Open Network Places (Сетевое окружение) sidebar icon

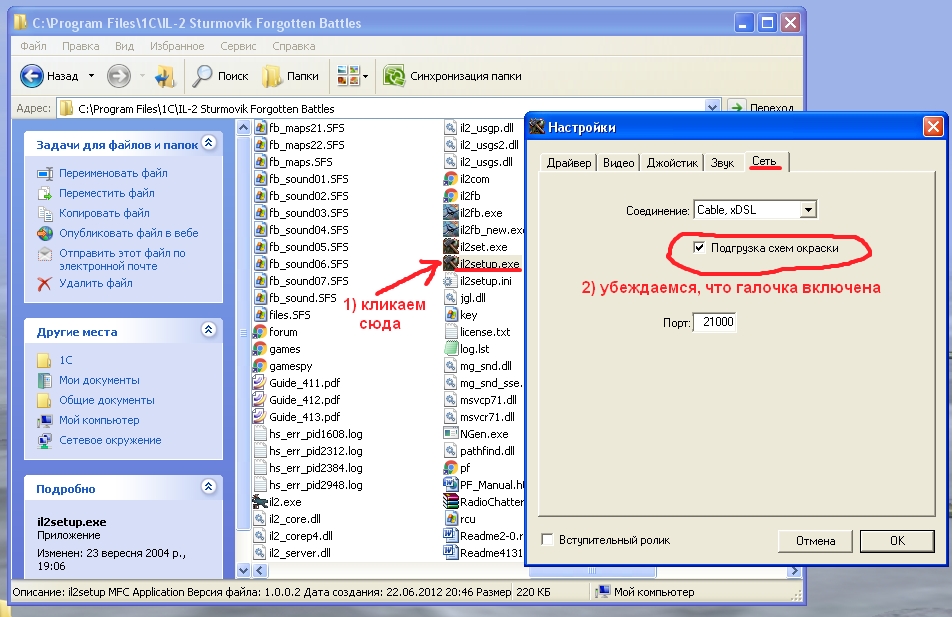pyautogui.click(x=45, y=440)
